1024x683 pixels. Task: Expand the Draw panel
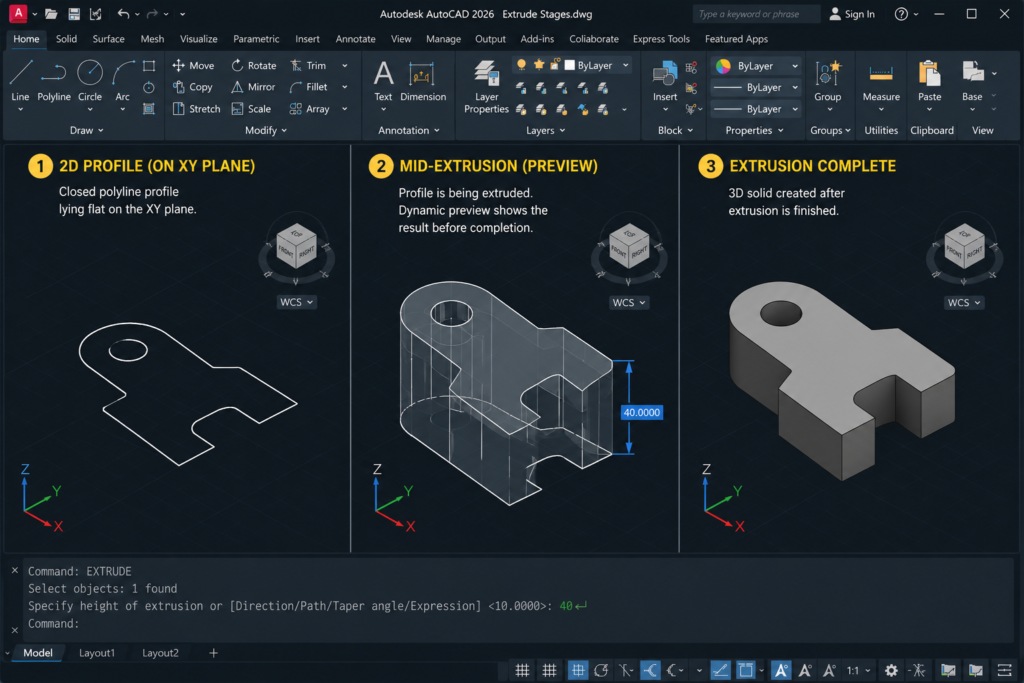point(86,131)
